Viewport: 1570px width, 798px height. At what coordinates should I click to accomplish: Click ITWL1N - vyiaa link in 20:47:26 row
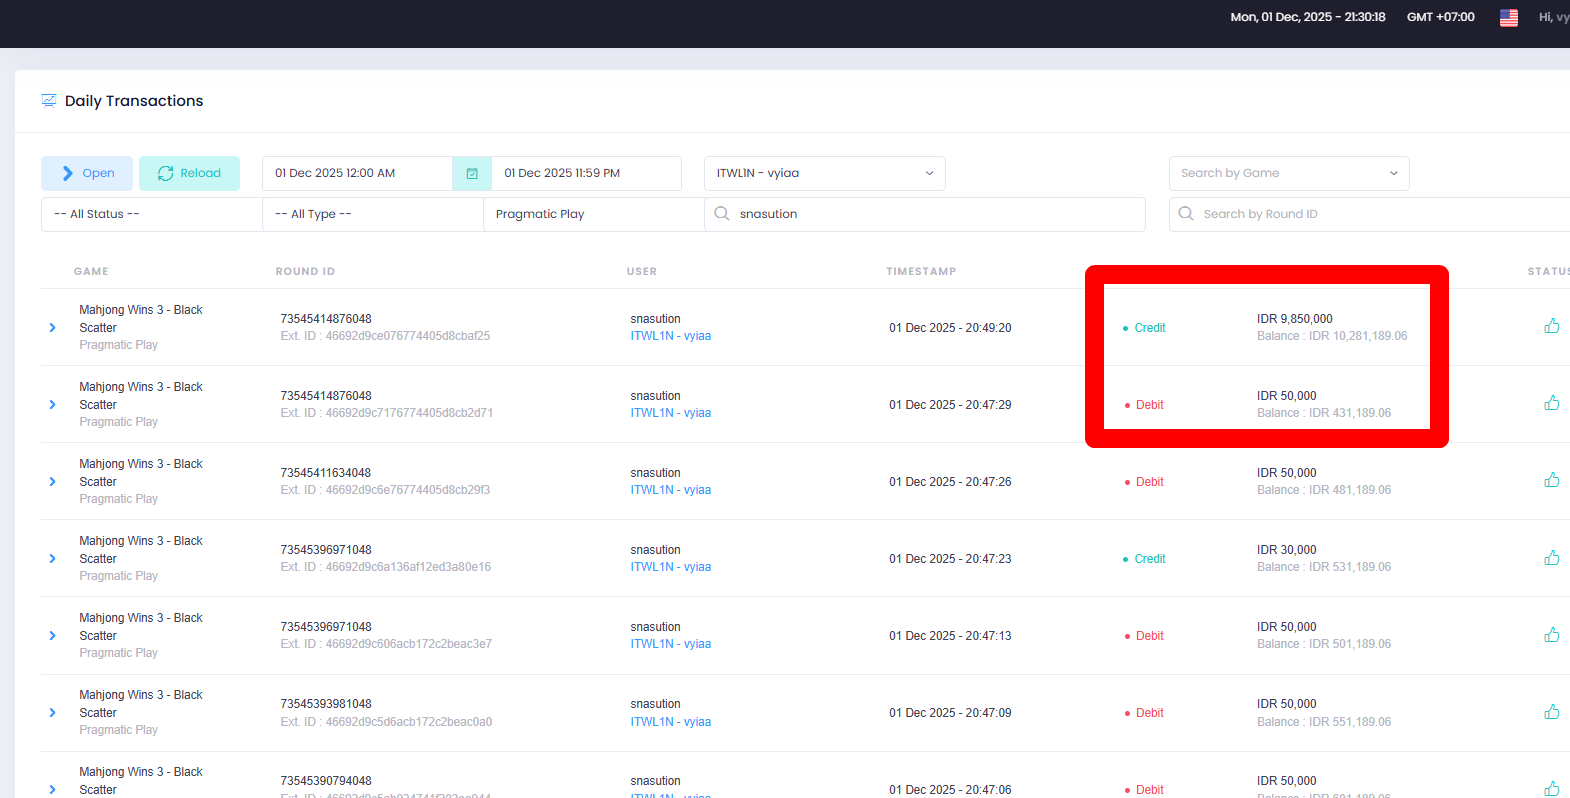(x=670, y=490)
